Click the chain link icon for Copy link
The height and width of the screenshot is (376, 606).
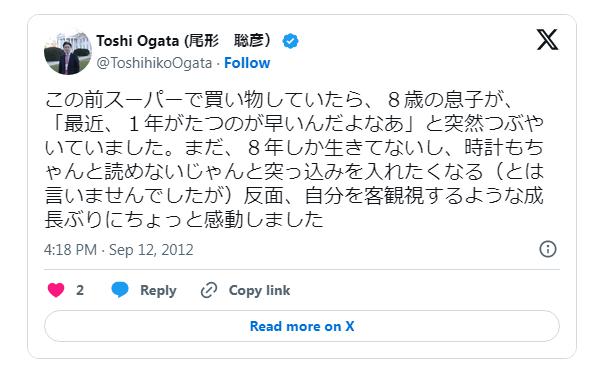pos(209,290)
